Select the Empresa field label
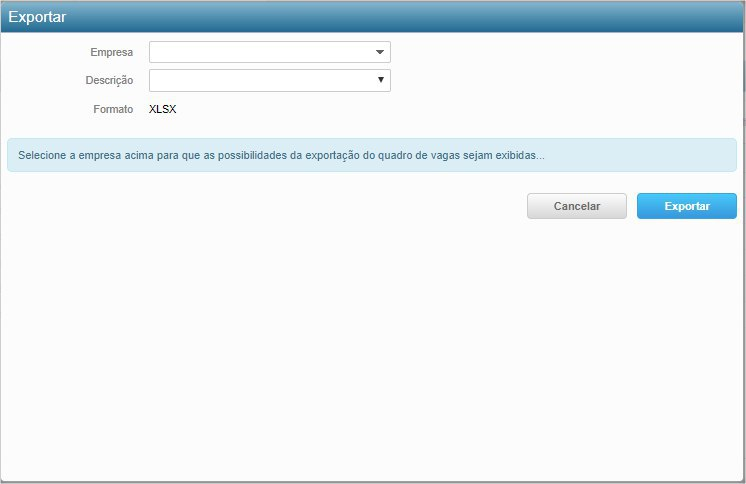This screenshot has width=746, height=484. point(112,52)
